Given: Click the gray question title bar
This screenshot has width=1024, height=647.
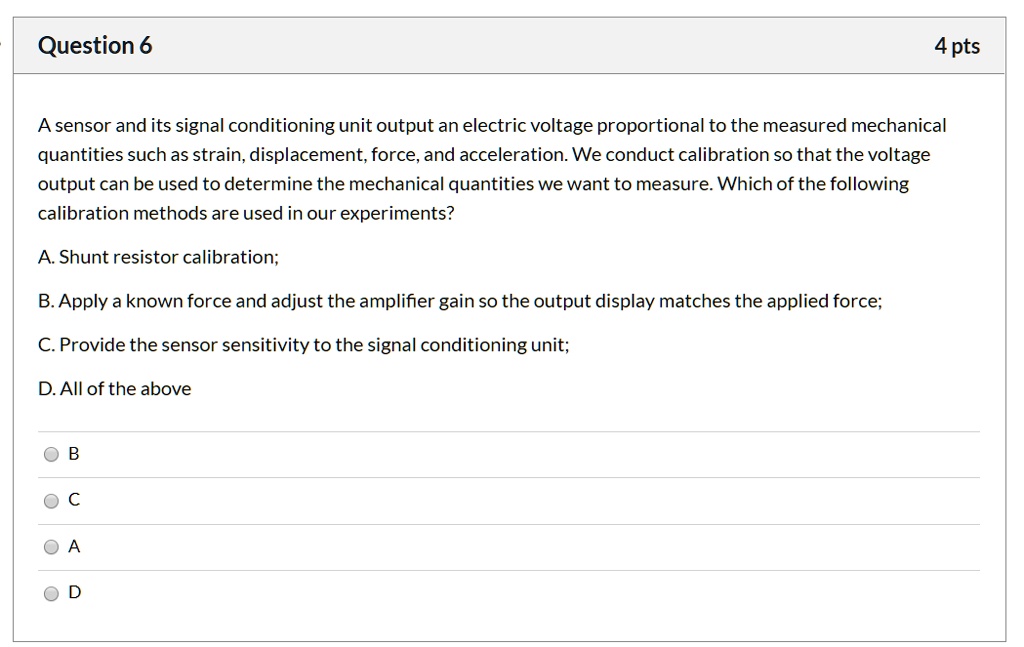Looking at the screenshot, I should 512,44.
